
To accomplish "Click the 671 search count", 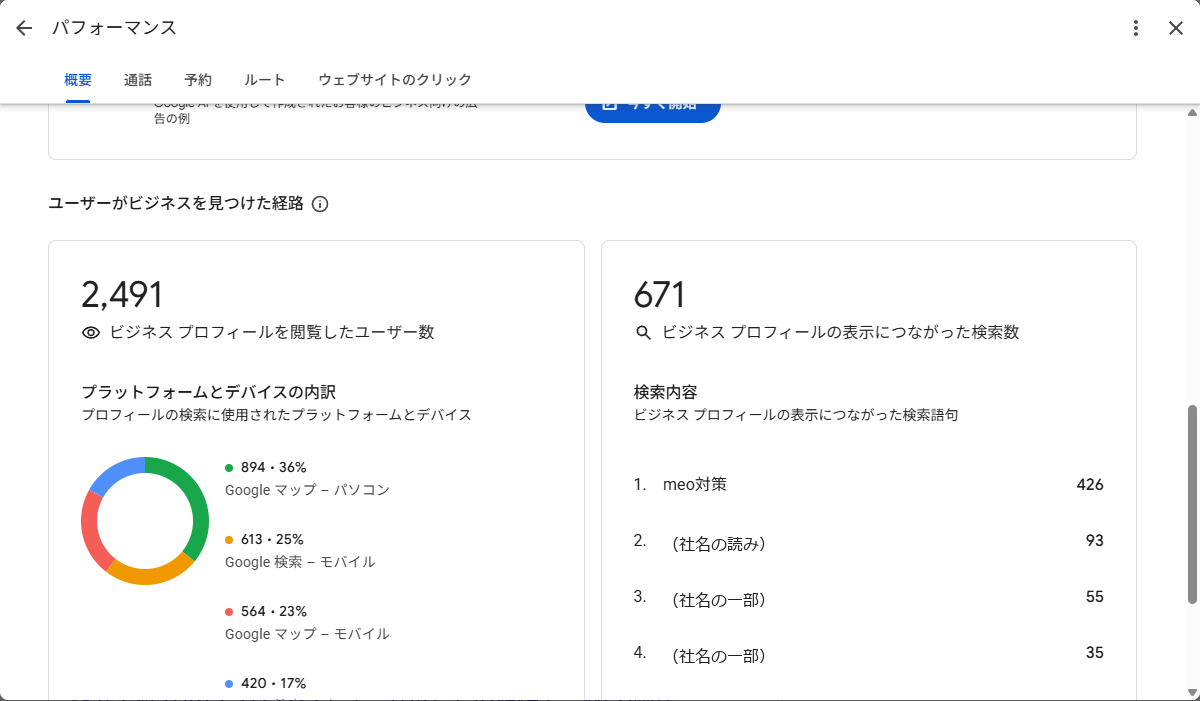I will point(660,295).
